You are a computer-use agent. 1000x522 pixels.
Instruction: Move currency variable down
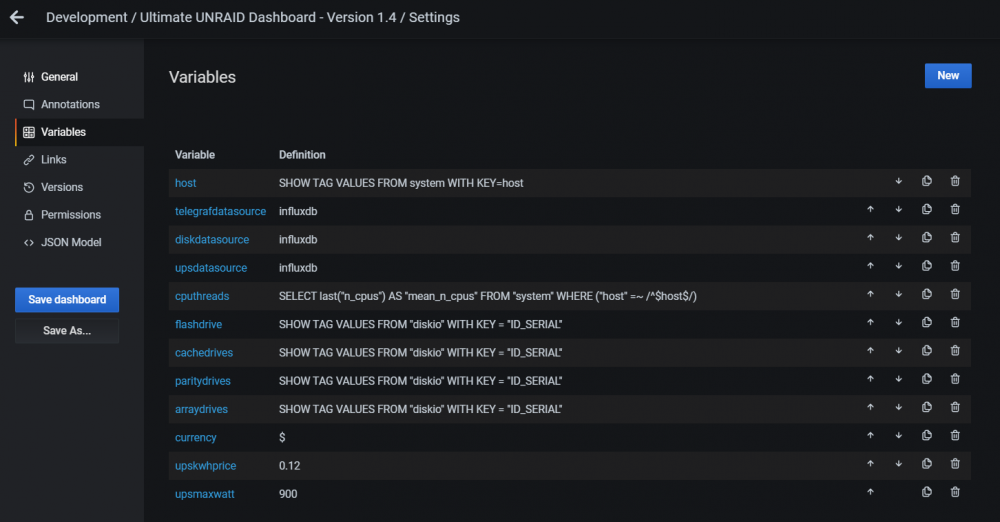coord(899,435)
